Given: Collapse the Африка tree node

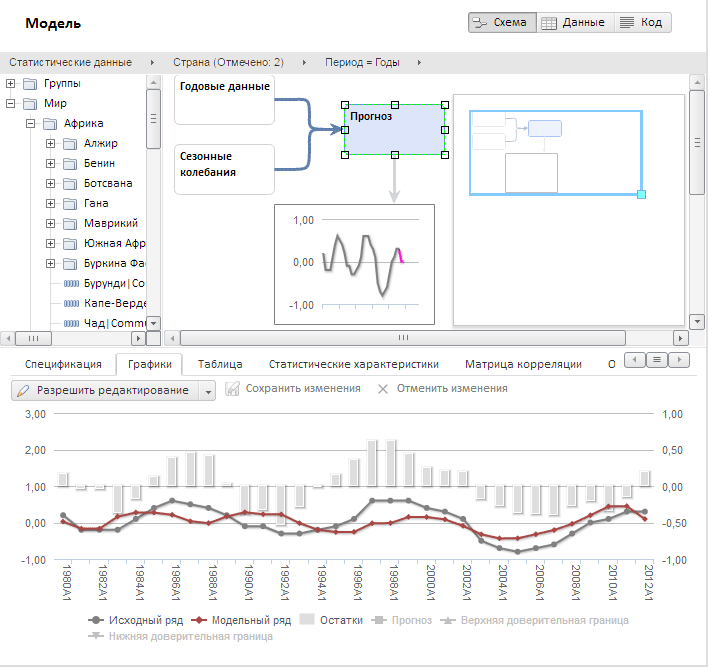Looking at the screenshot, I should [x=31, y=124].
